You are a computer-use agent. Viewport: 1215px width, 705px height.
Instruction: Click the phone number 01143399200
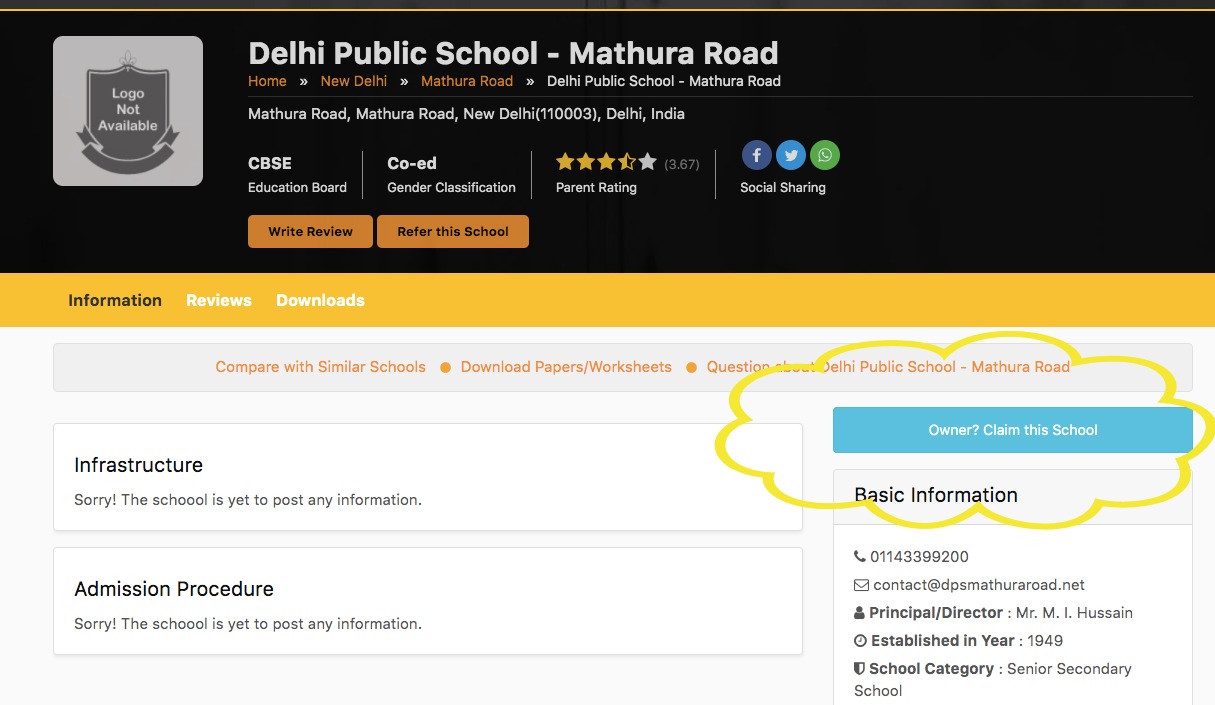919,556
